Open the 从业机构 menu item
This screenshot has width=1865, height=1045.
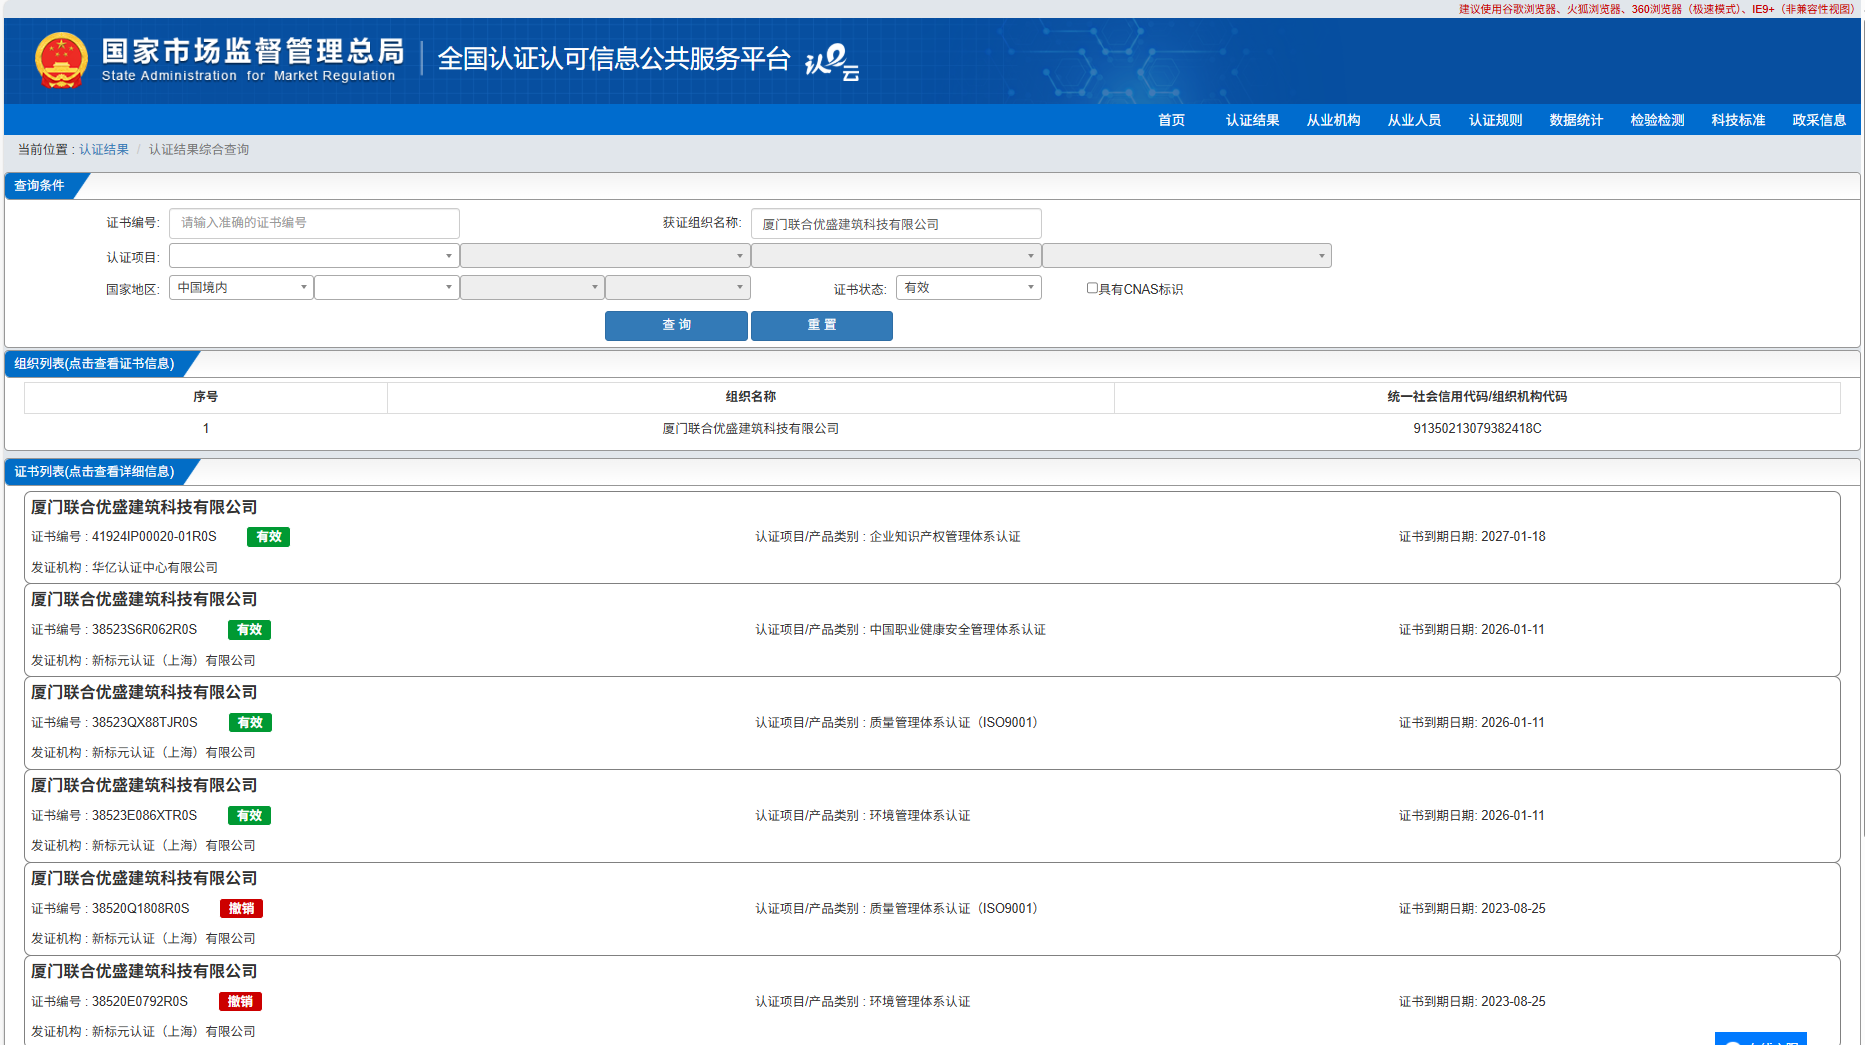tap(1333, 120)
